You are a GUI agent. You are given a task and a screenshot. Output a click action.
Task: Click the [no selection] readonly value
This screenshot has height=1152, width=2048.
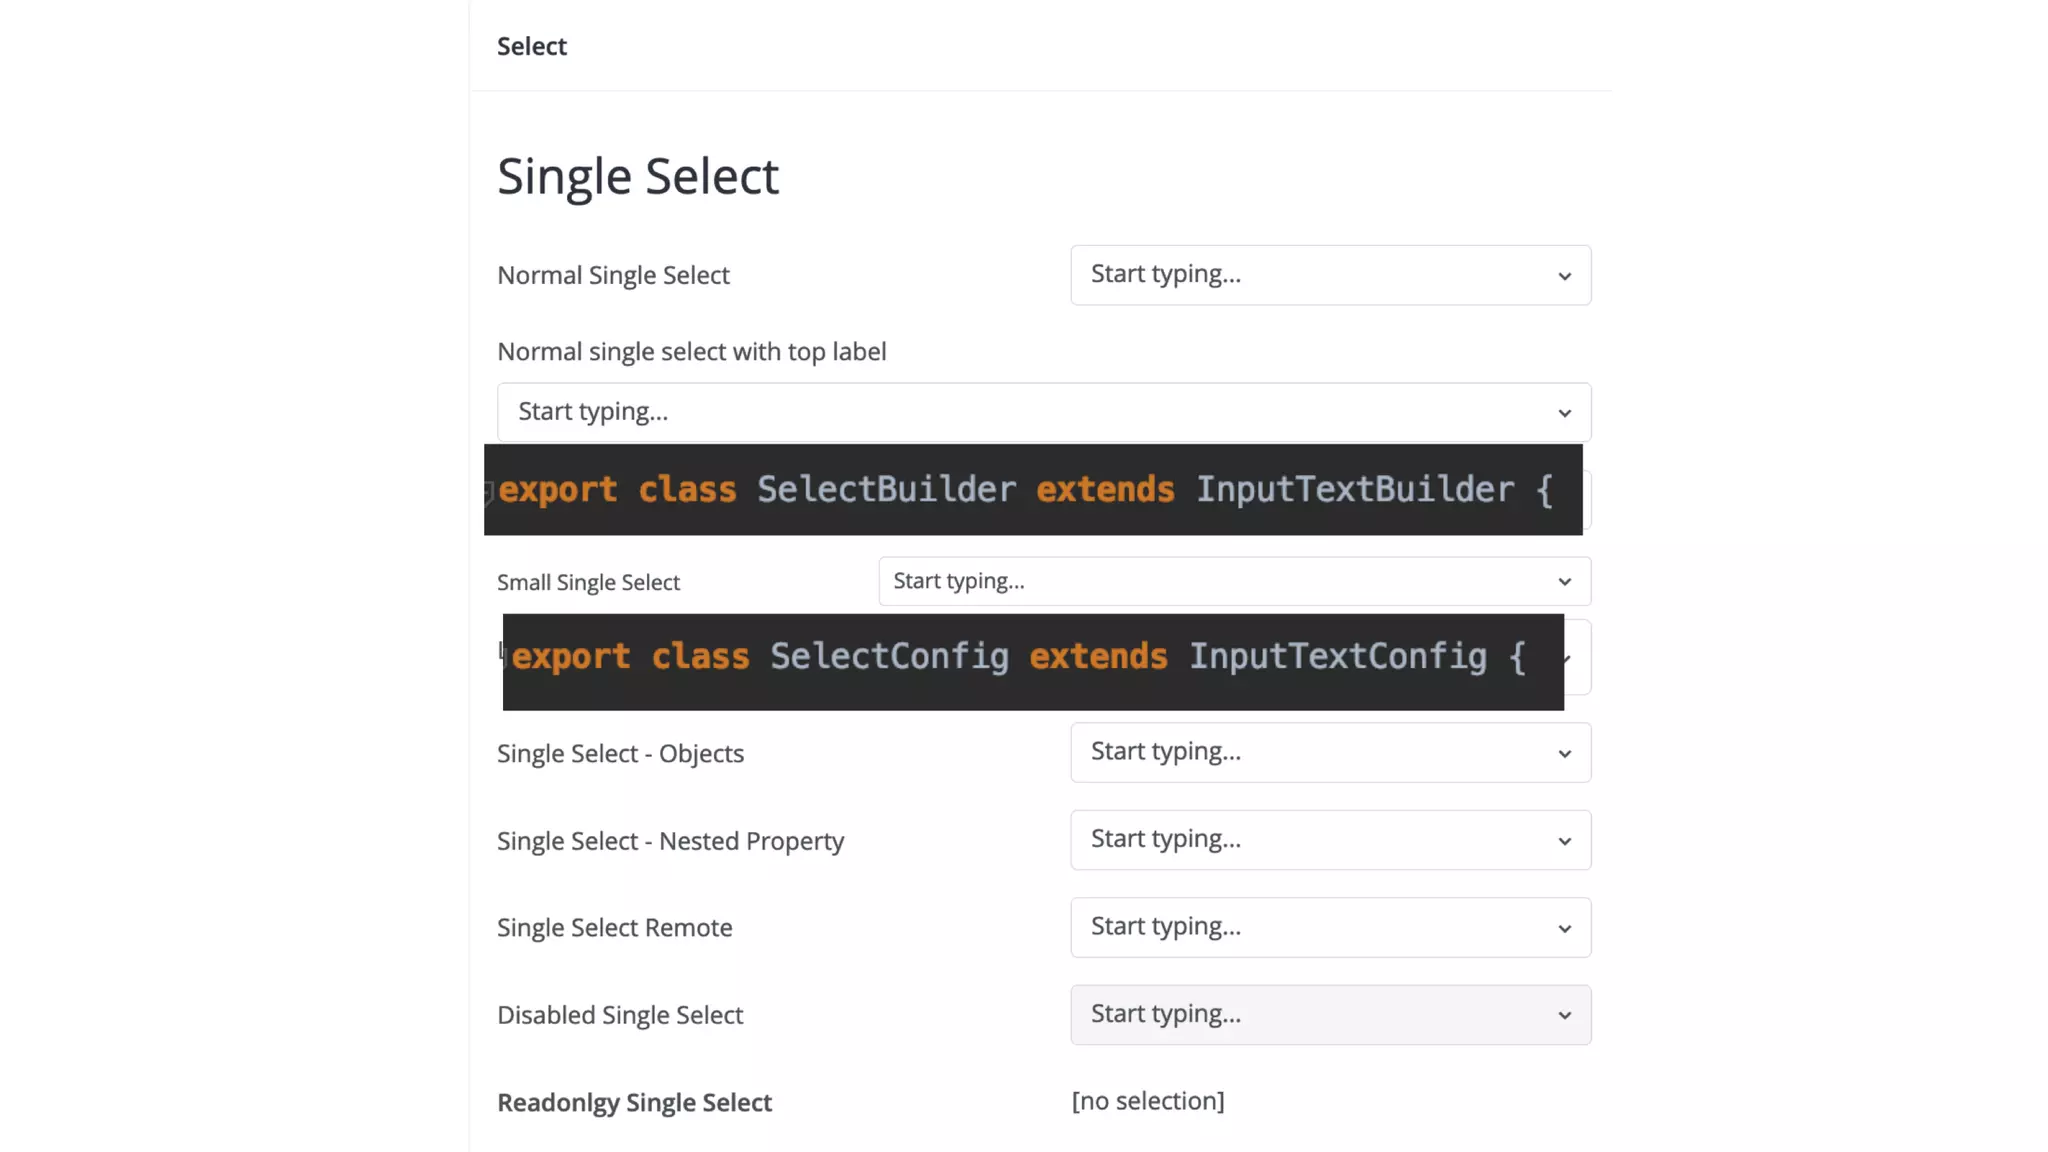(1147, 1101)
